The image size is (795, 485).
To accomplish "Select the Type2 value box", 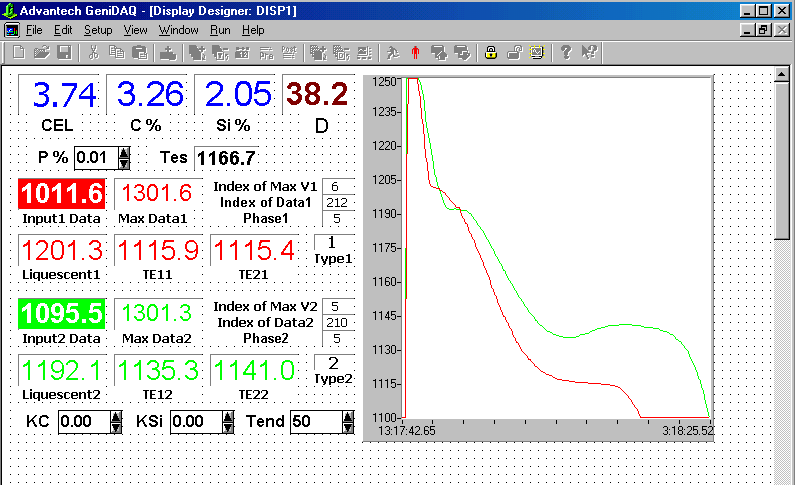I will pyautogui.click(x=333, y=363).
